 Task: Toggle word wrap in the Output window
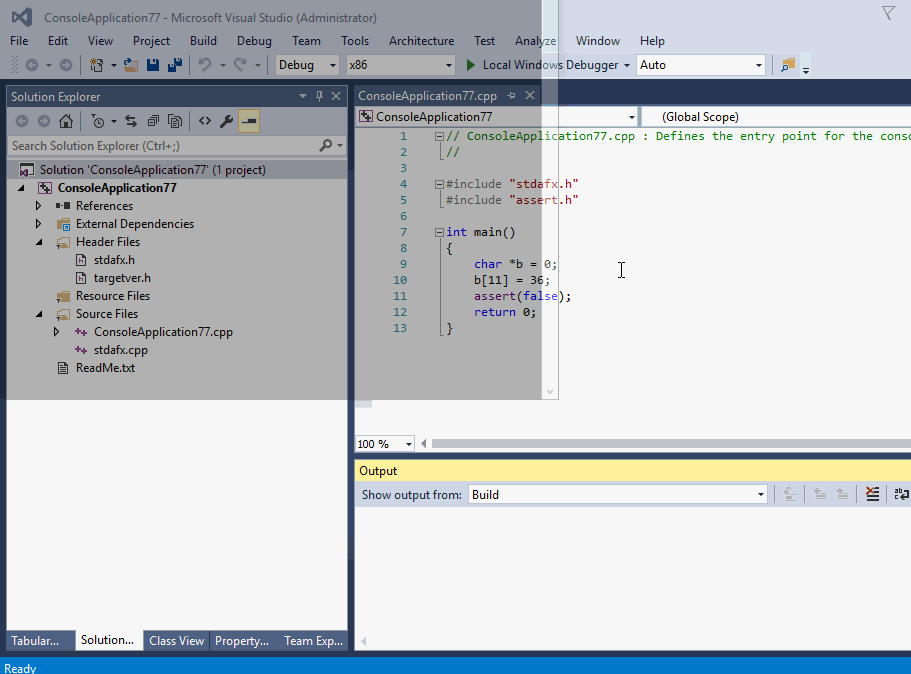click(901, 494)
